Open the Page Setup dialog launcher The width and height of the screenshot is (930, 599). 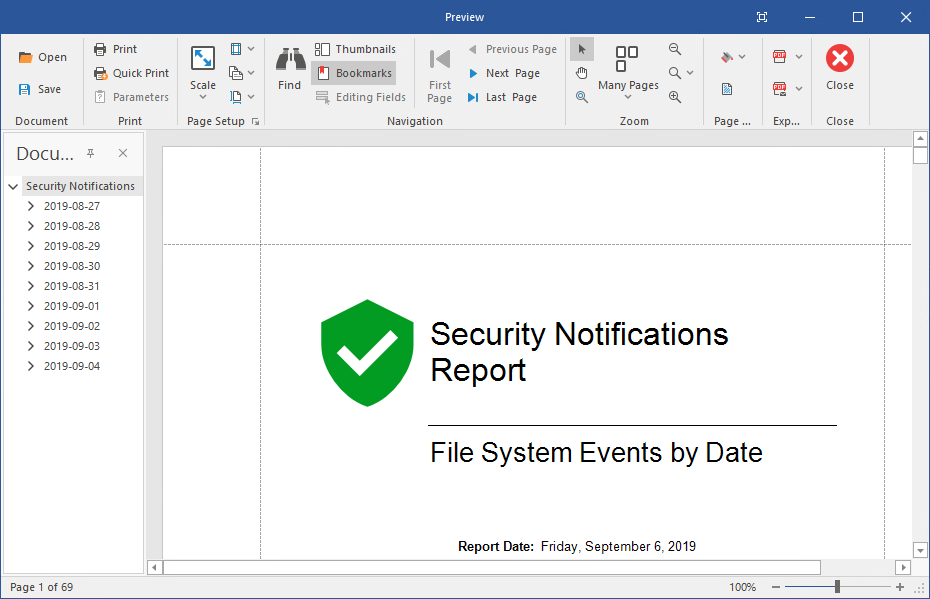[256, 122]
